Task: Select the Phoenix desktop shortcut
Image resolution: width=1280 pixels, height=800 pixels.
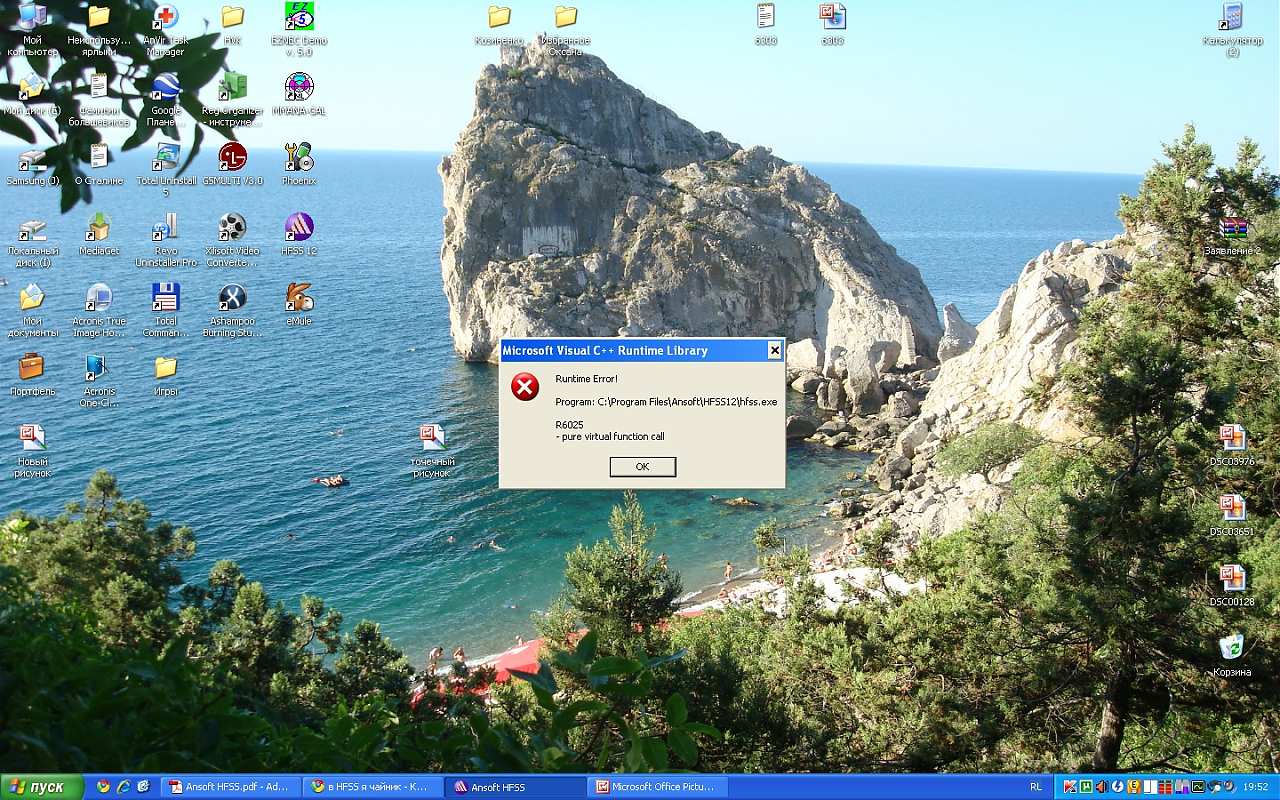Action: [x=298, y=164]
